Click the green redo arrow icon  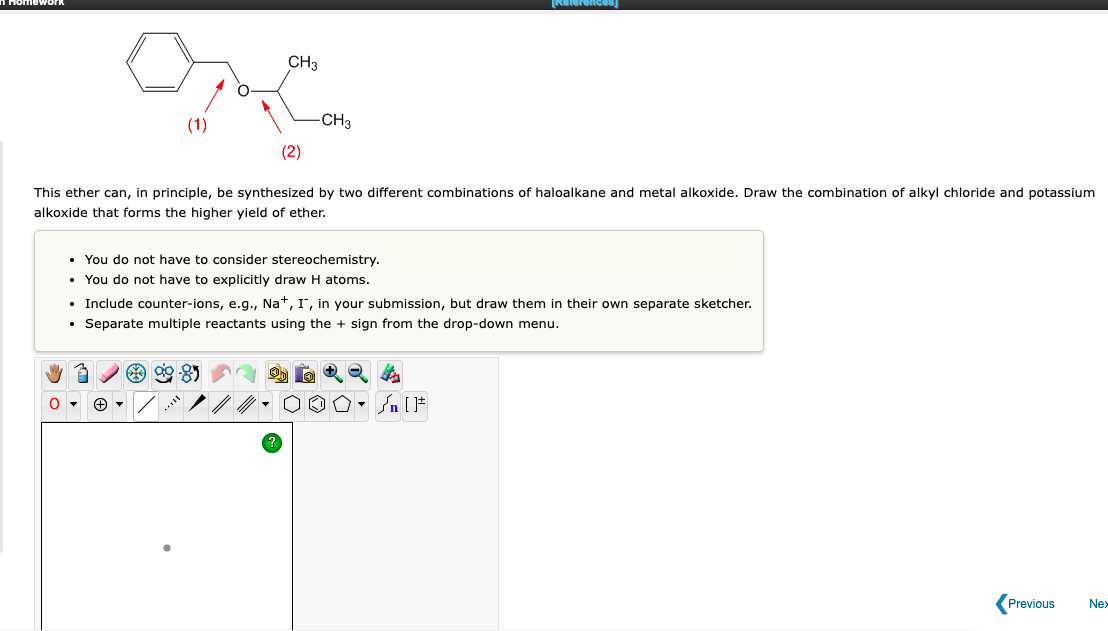246,373
